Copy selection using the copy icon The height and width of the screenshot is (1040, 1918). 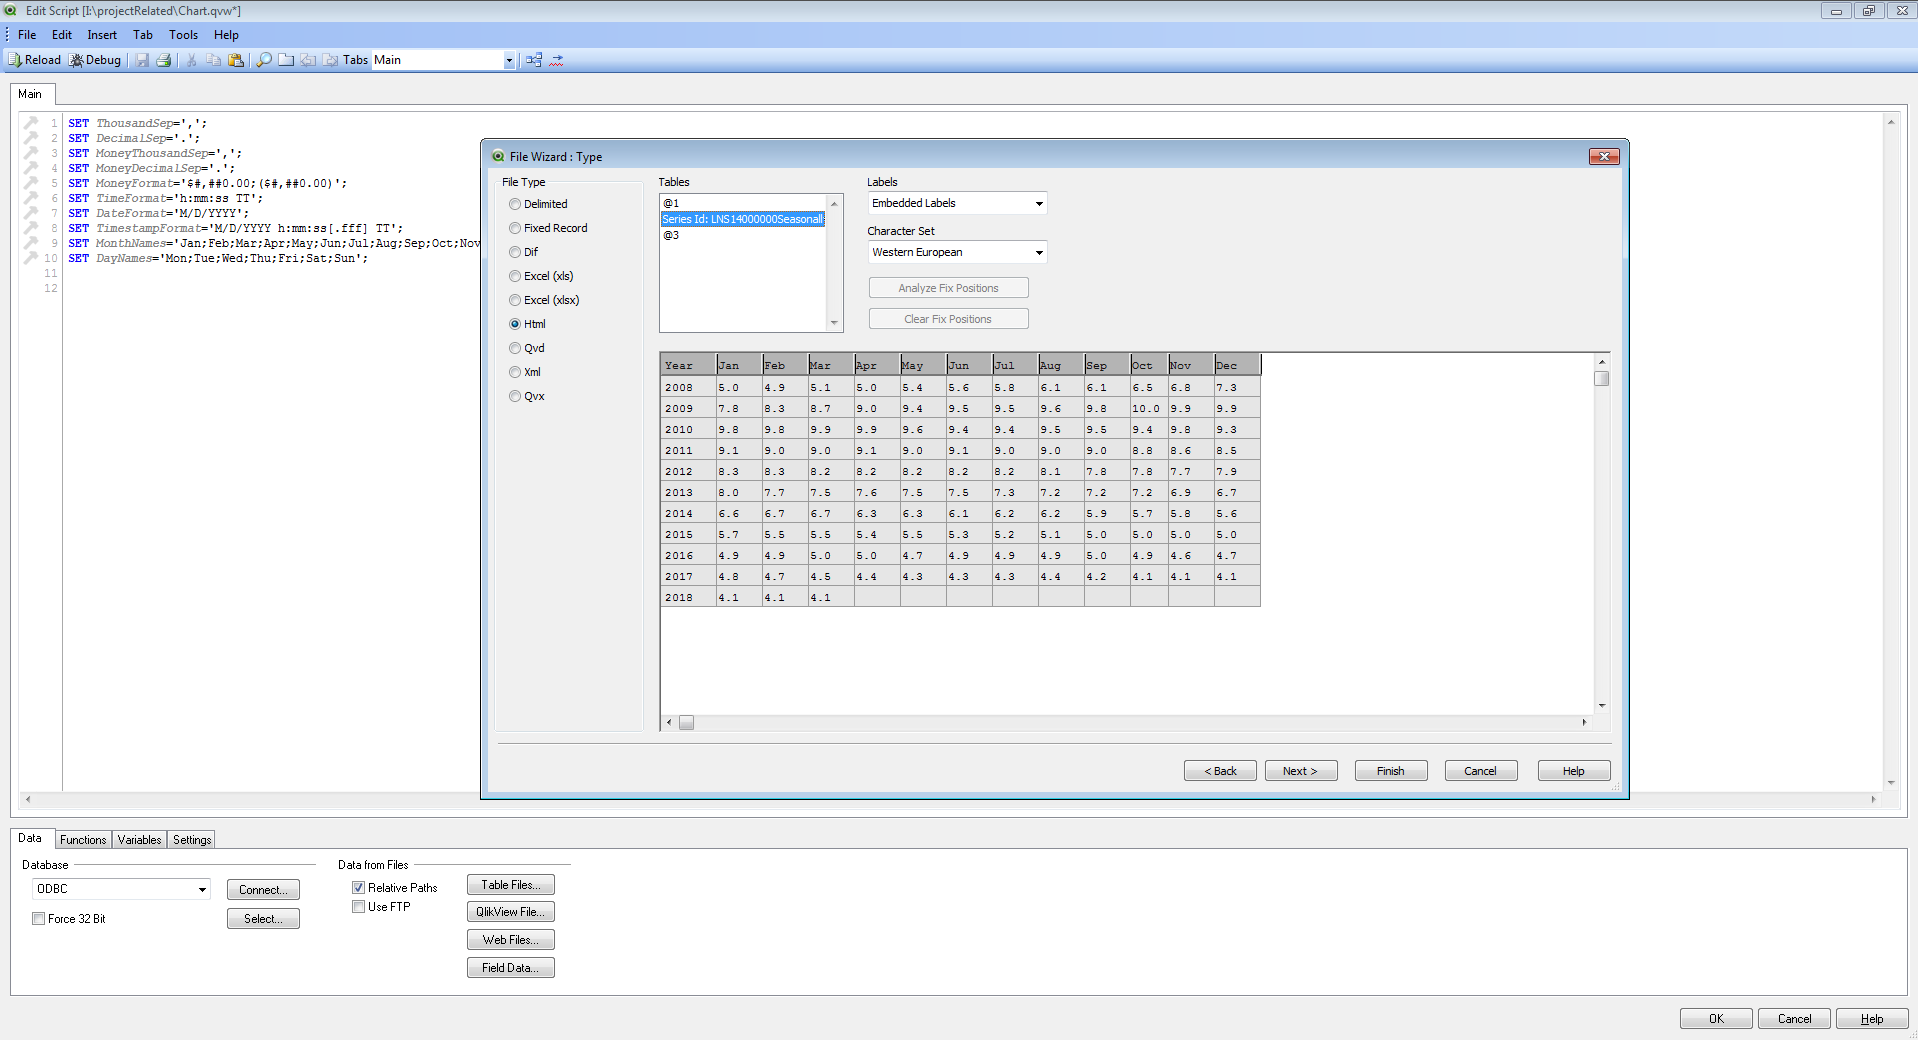213,60
